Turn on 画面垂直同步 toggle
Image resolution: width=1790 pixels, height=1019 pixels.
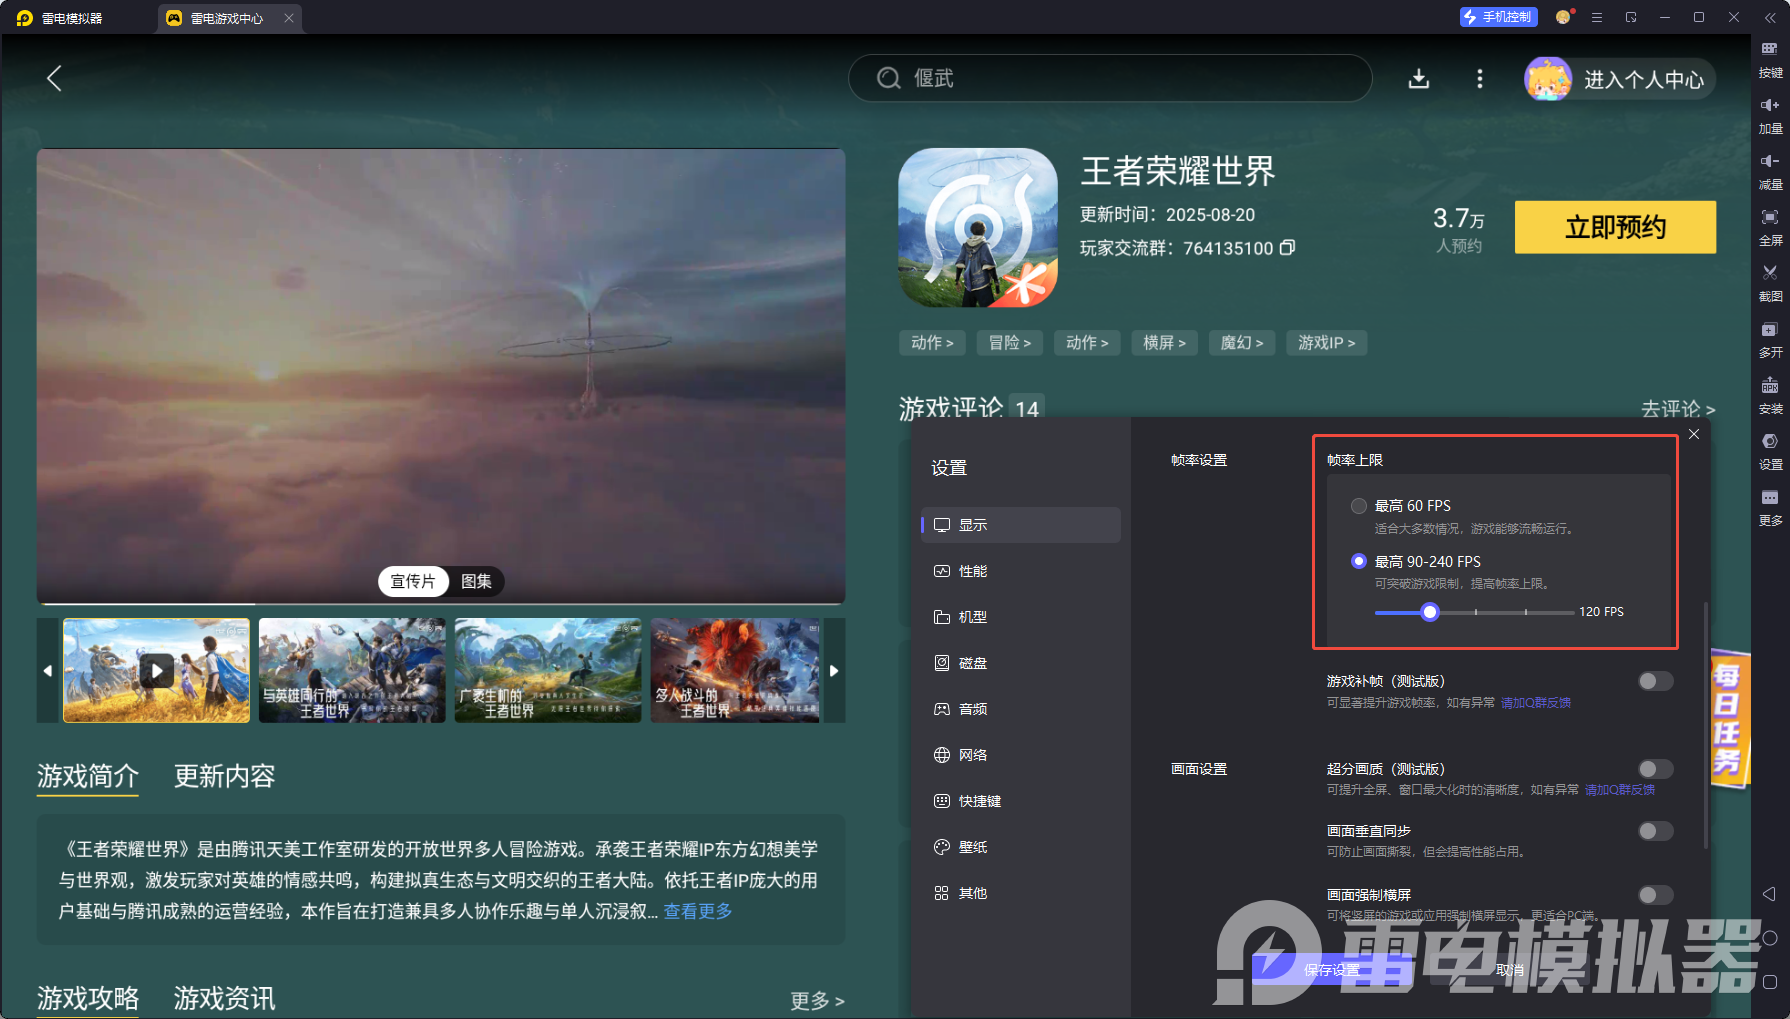[x=1654, y=831]
